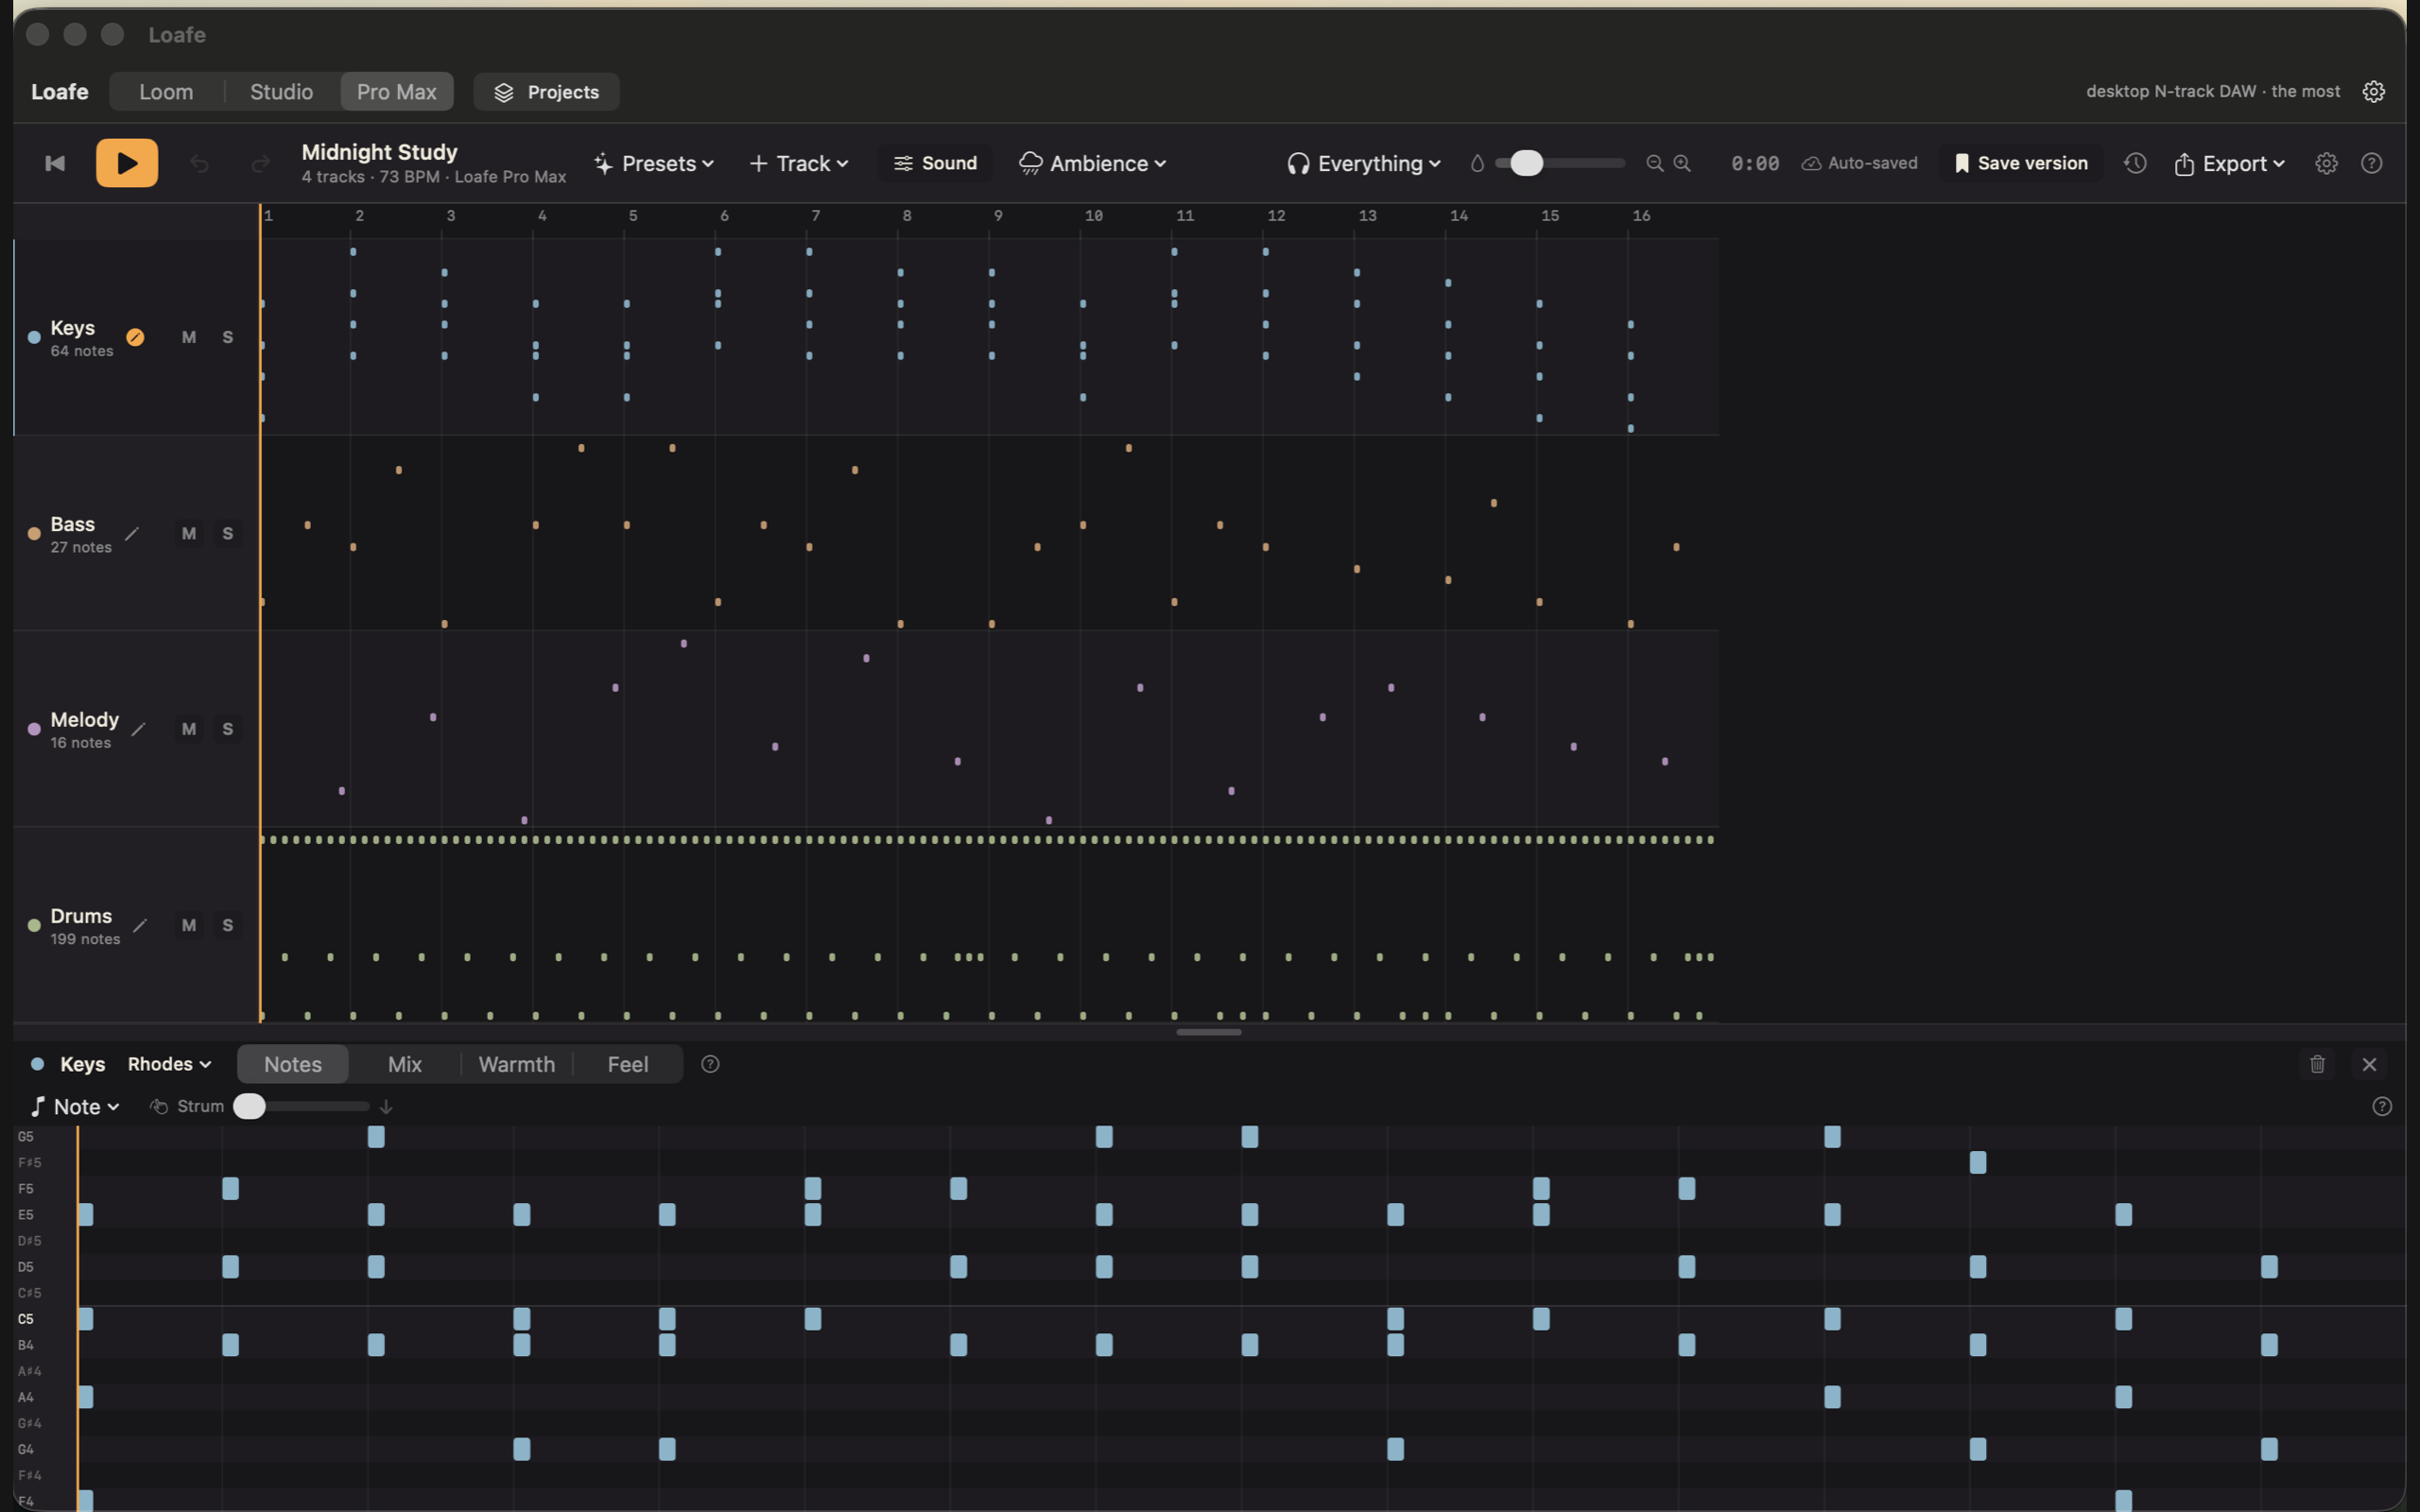Click the panel resize handle above editor
The height and width of the screenshot is (1512, 2420).
[x=1209, y=1032]
